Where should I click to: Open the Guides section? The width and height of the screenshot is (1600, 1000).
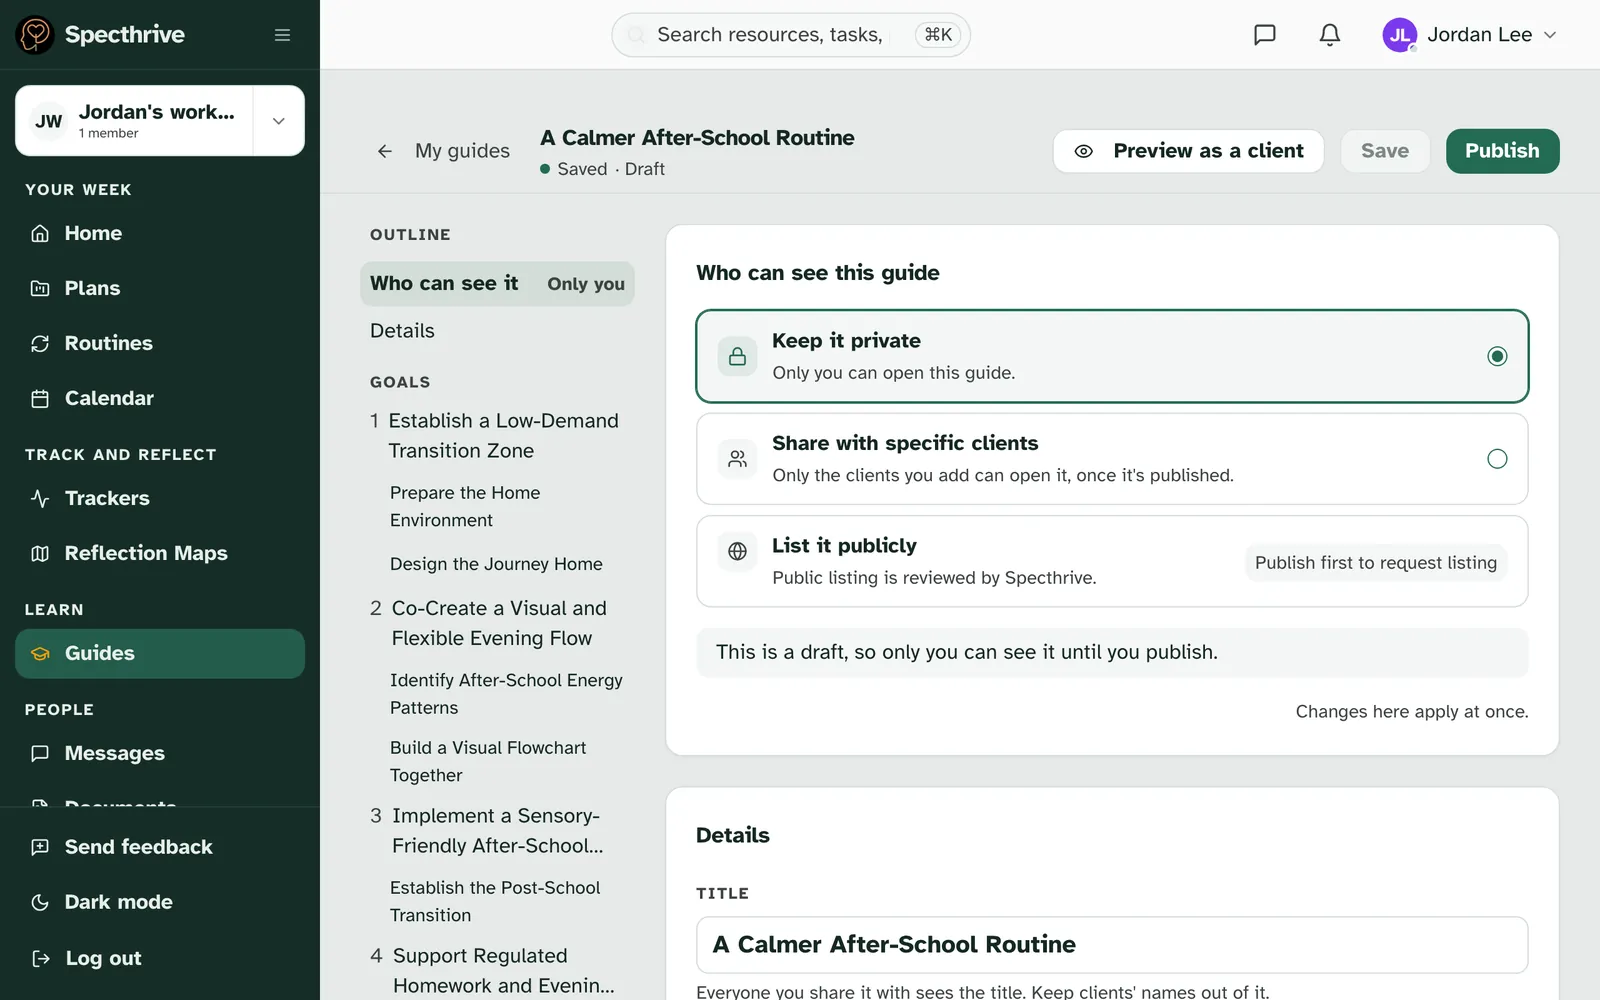(x=160, y=653)
